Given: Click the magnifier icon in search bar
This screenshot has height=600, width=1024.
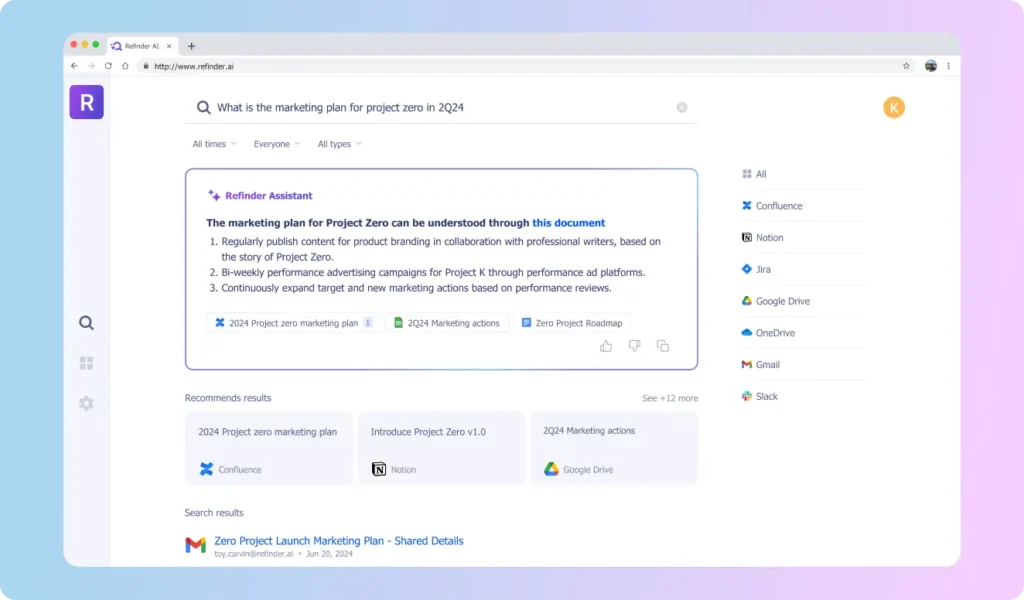Looking at the screenshot, I should click(x=204, y=107).
